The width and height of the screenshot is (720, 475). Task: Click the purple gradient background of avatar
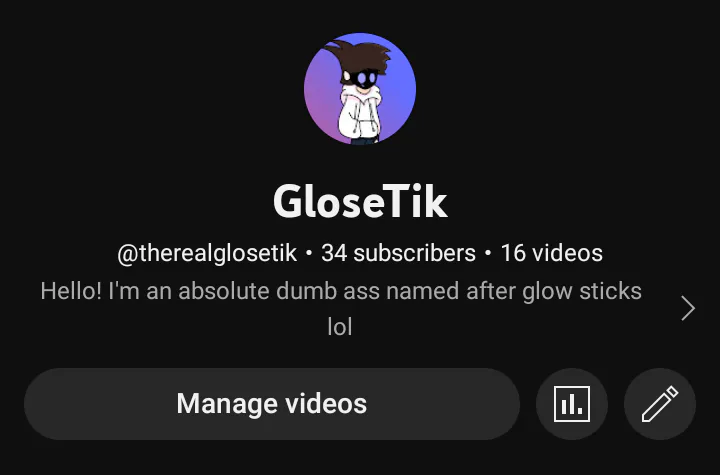(x=321, y=99)
